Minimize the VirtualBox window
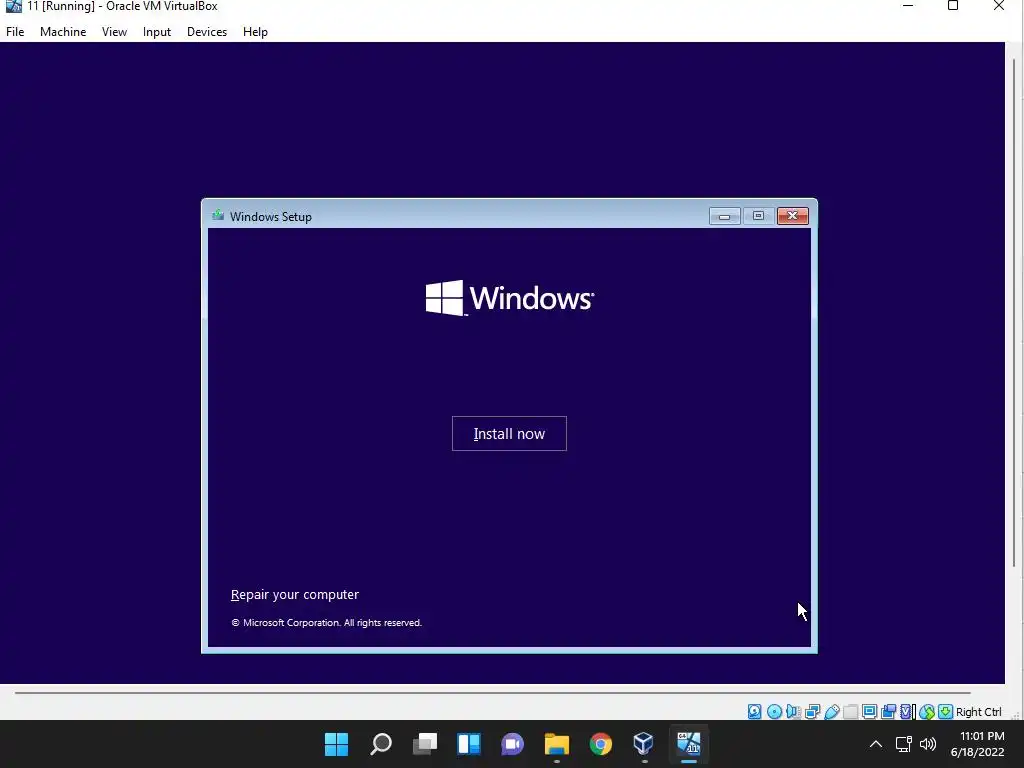Viewport: 1024px width, 768px height. coord(907,6)
